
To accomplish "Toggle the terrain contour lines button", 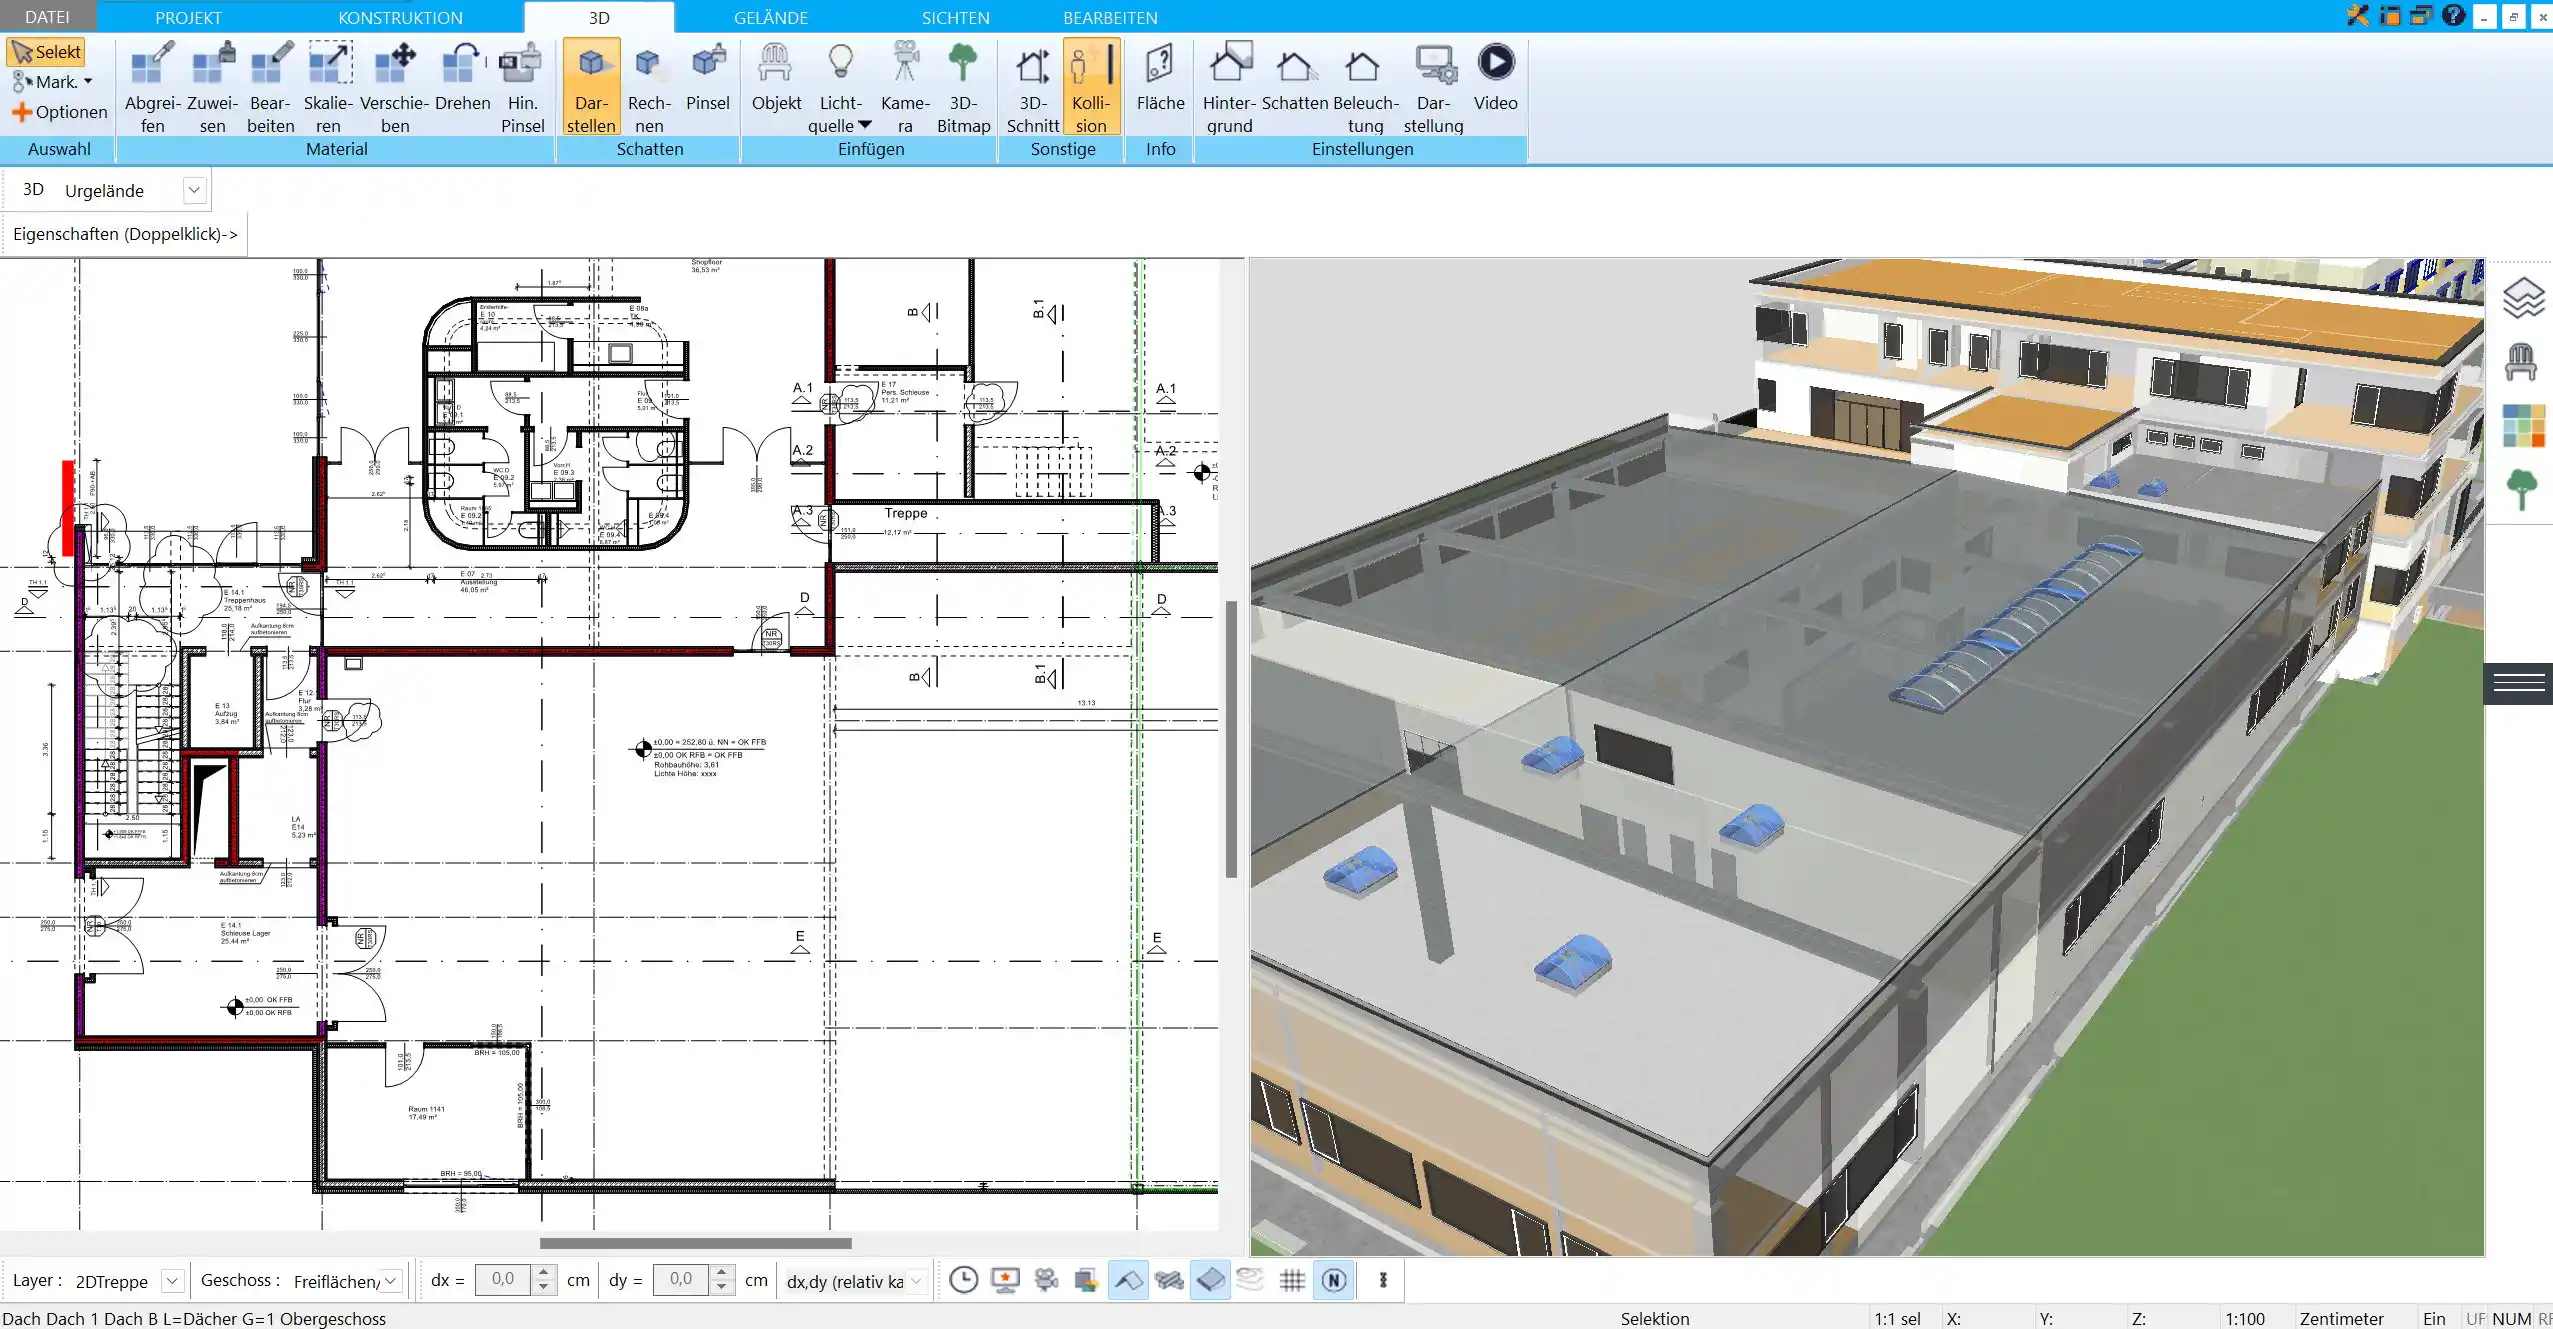I will (1251, 1280).
